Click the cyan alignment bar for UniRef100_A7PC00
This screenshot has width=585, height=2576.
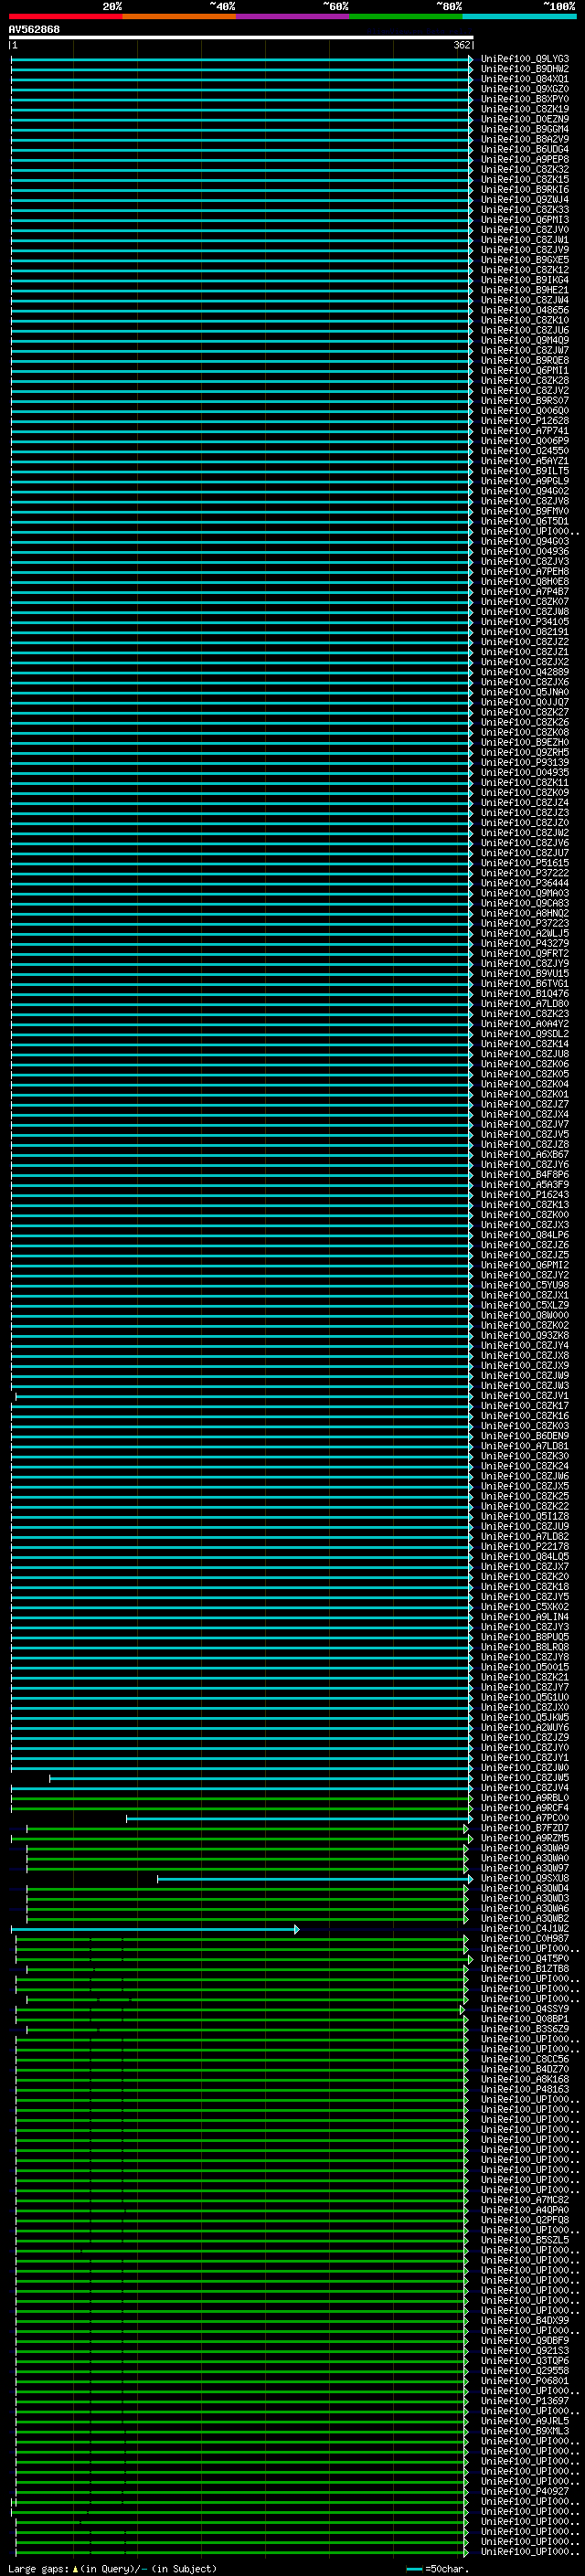[299, 1818]
